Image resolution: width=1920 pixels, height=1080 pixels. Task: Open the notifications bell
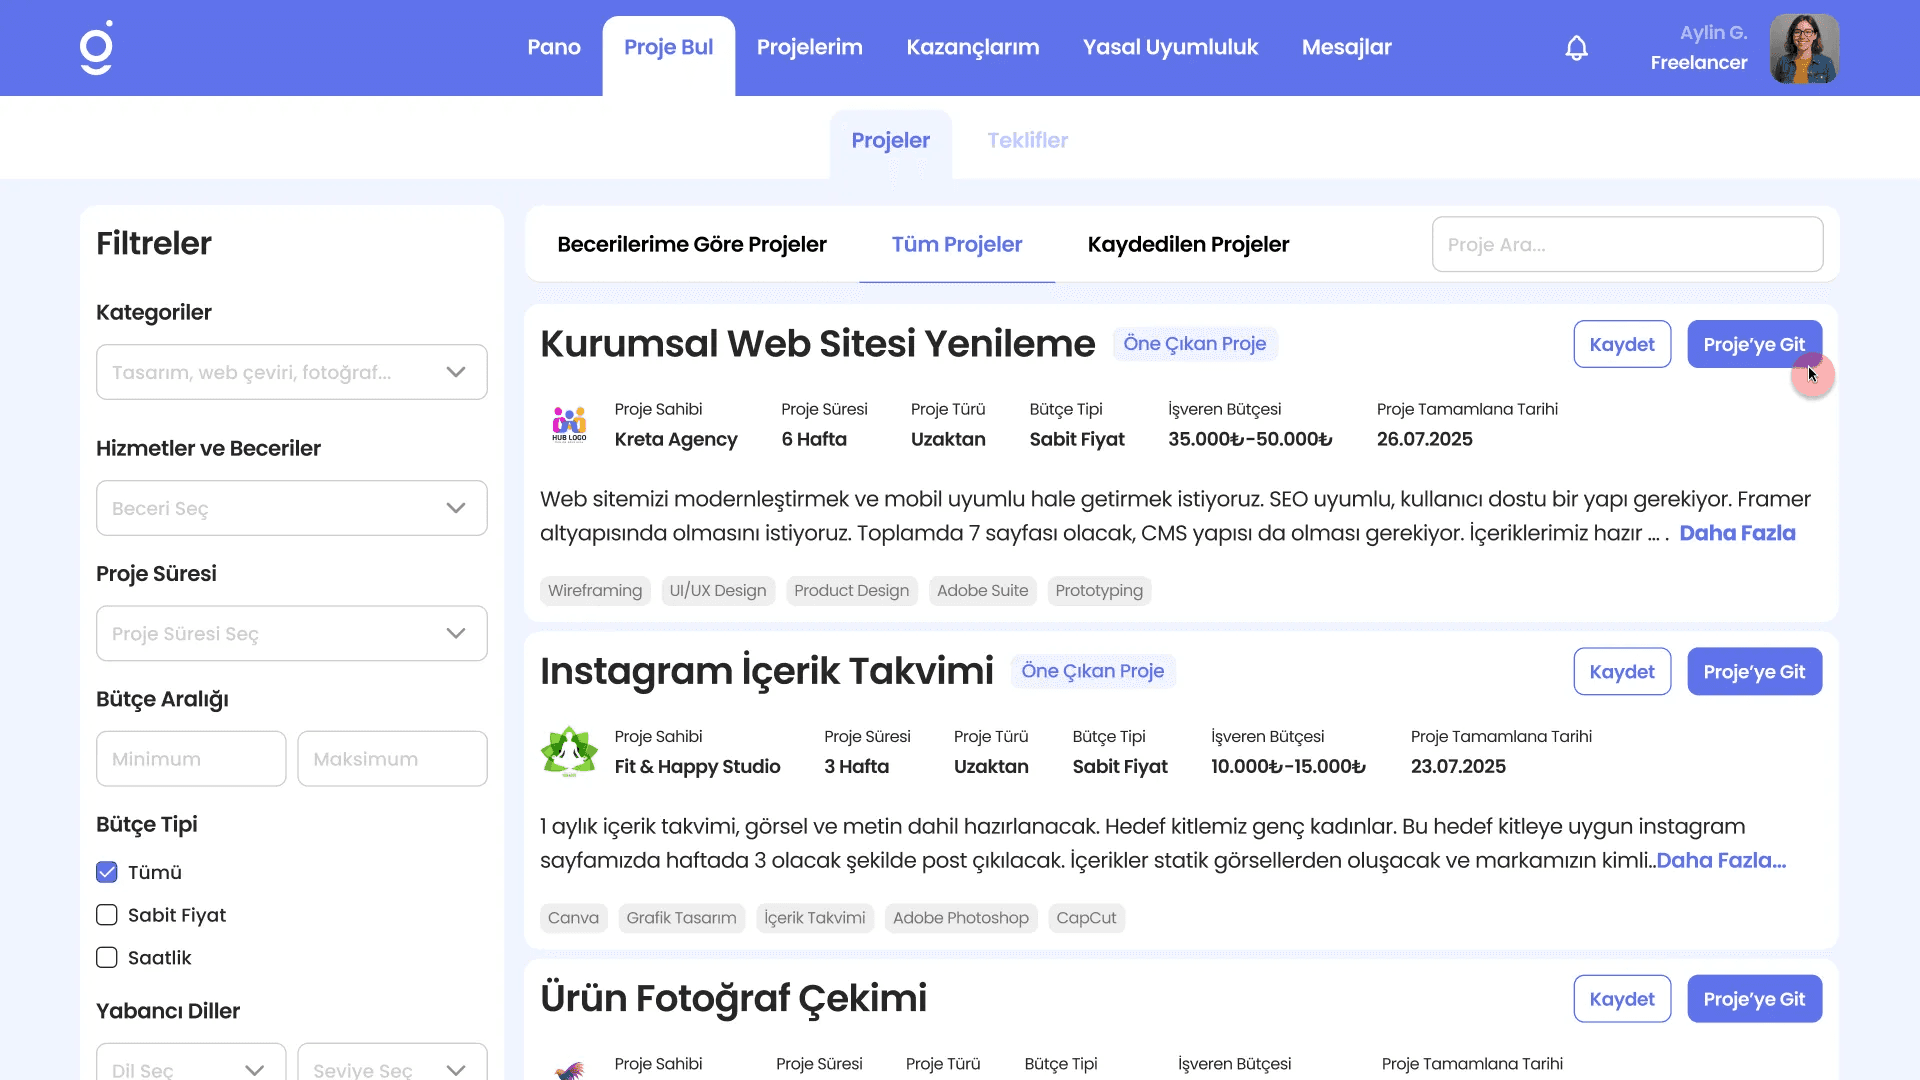1576,48
